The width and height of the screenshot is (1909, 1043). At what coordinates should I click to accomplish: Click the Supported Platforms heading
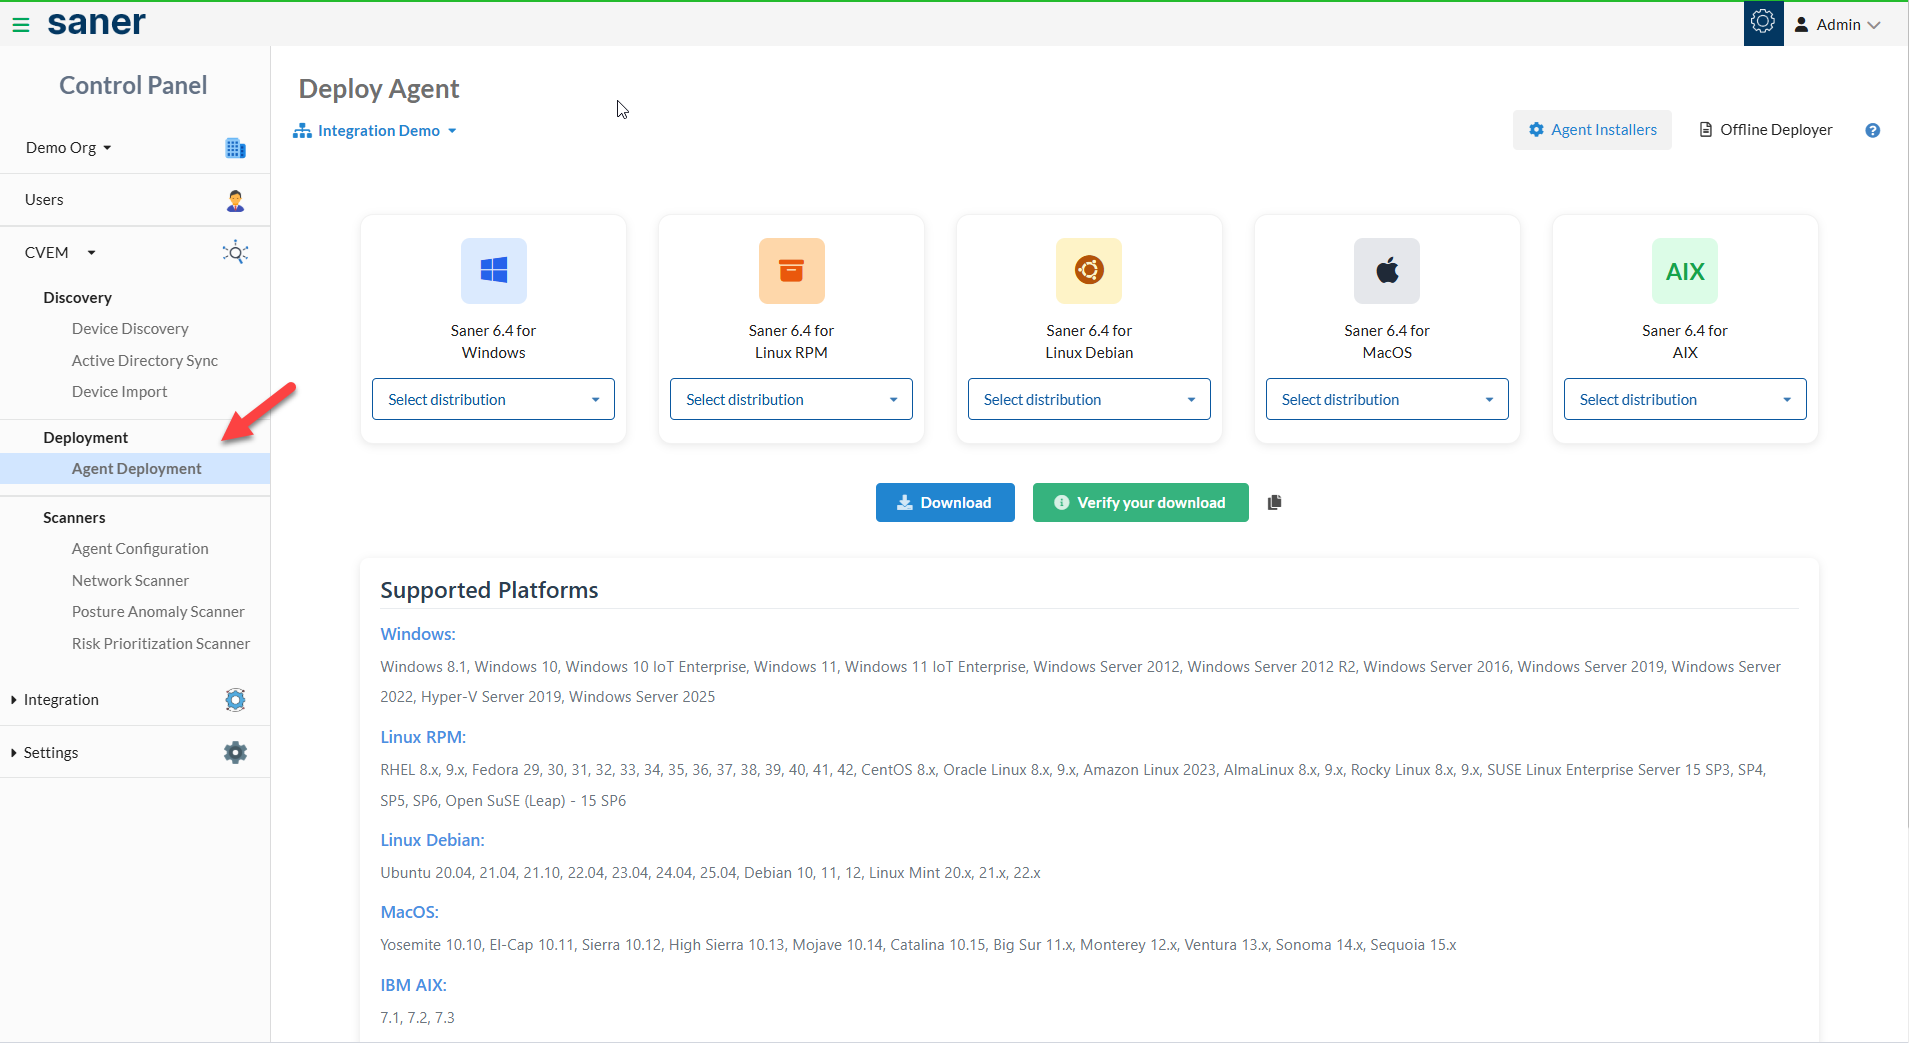pos(489,590)
